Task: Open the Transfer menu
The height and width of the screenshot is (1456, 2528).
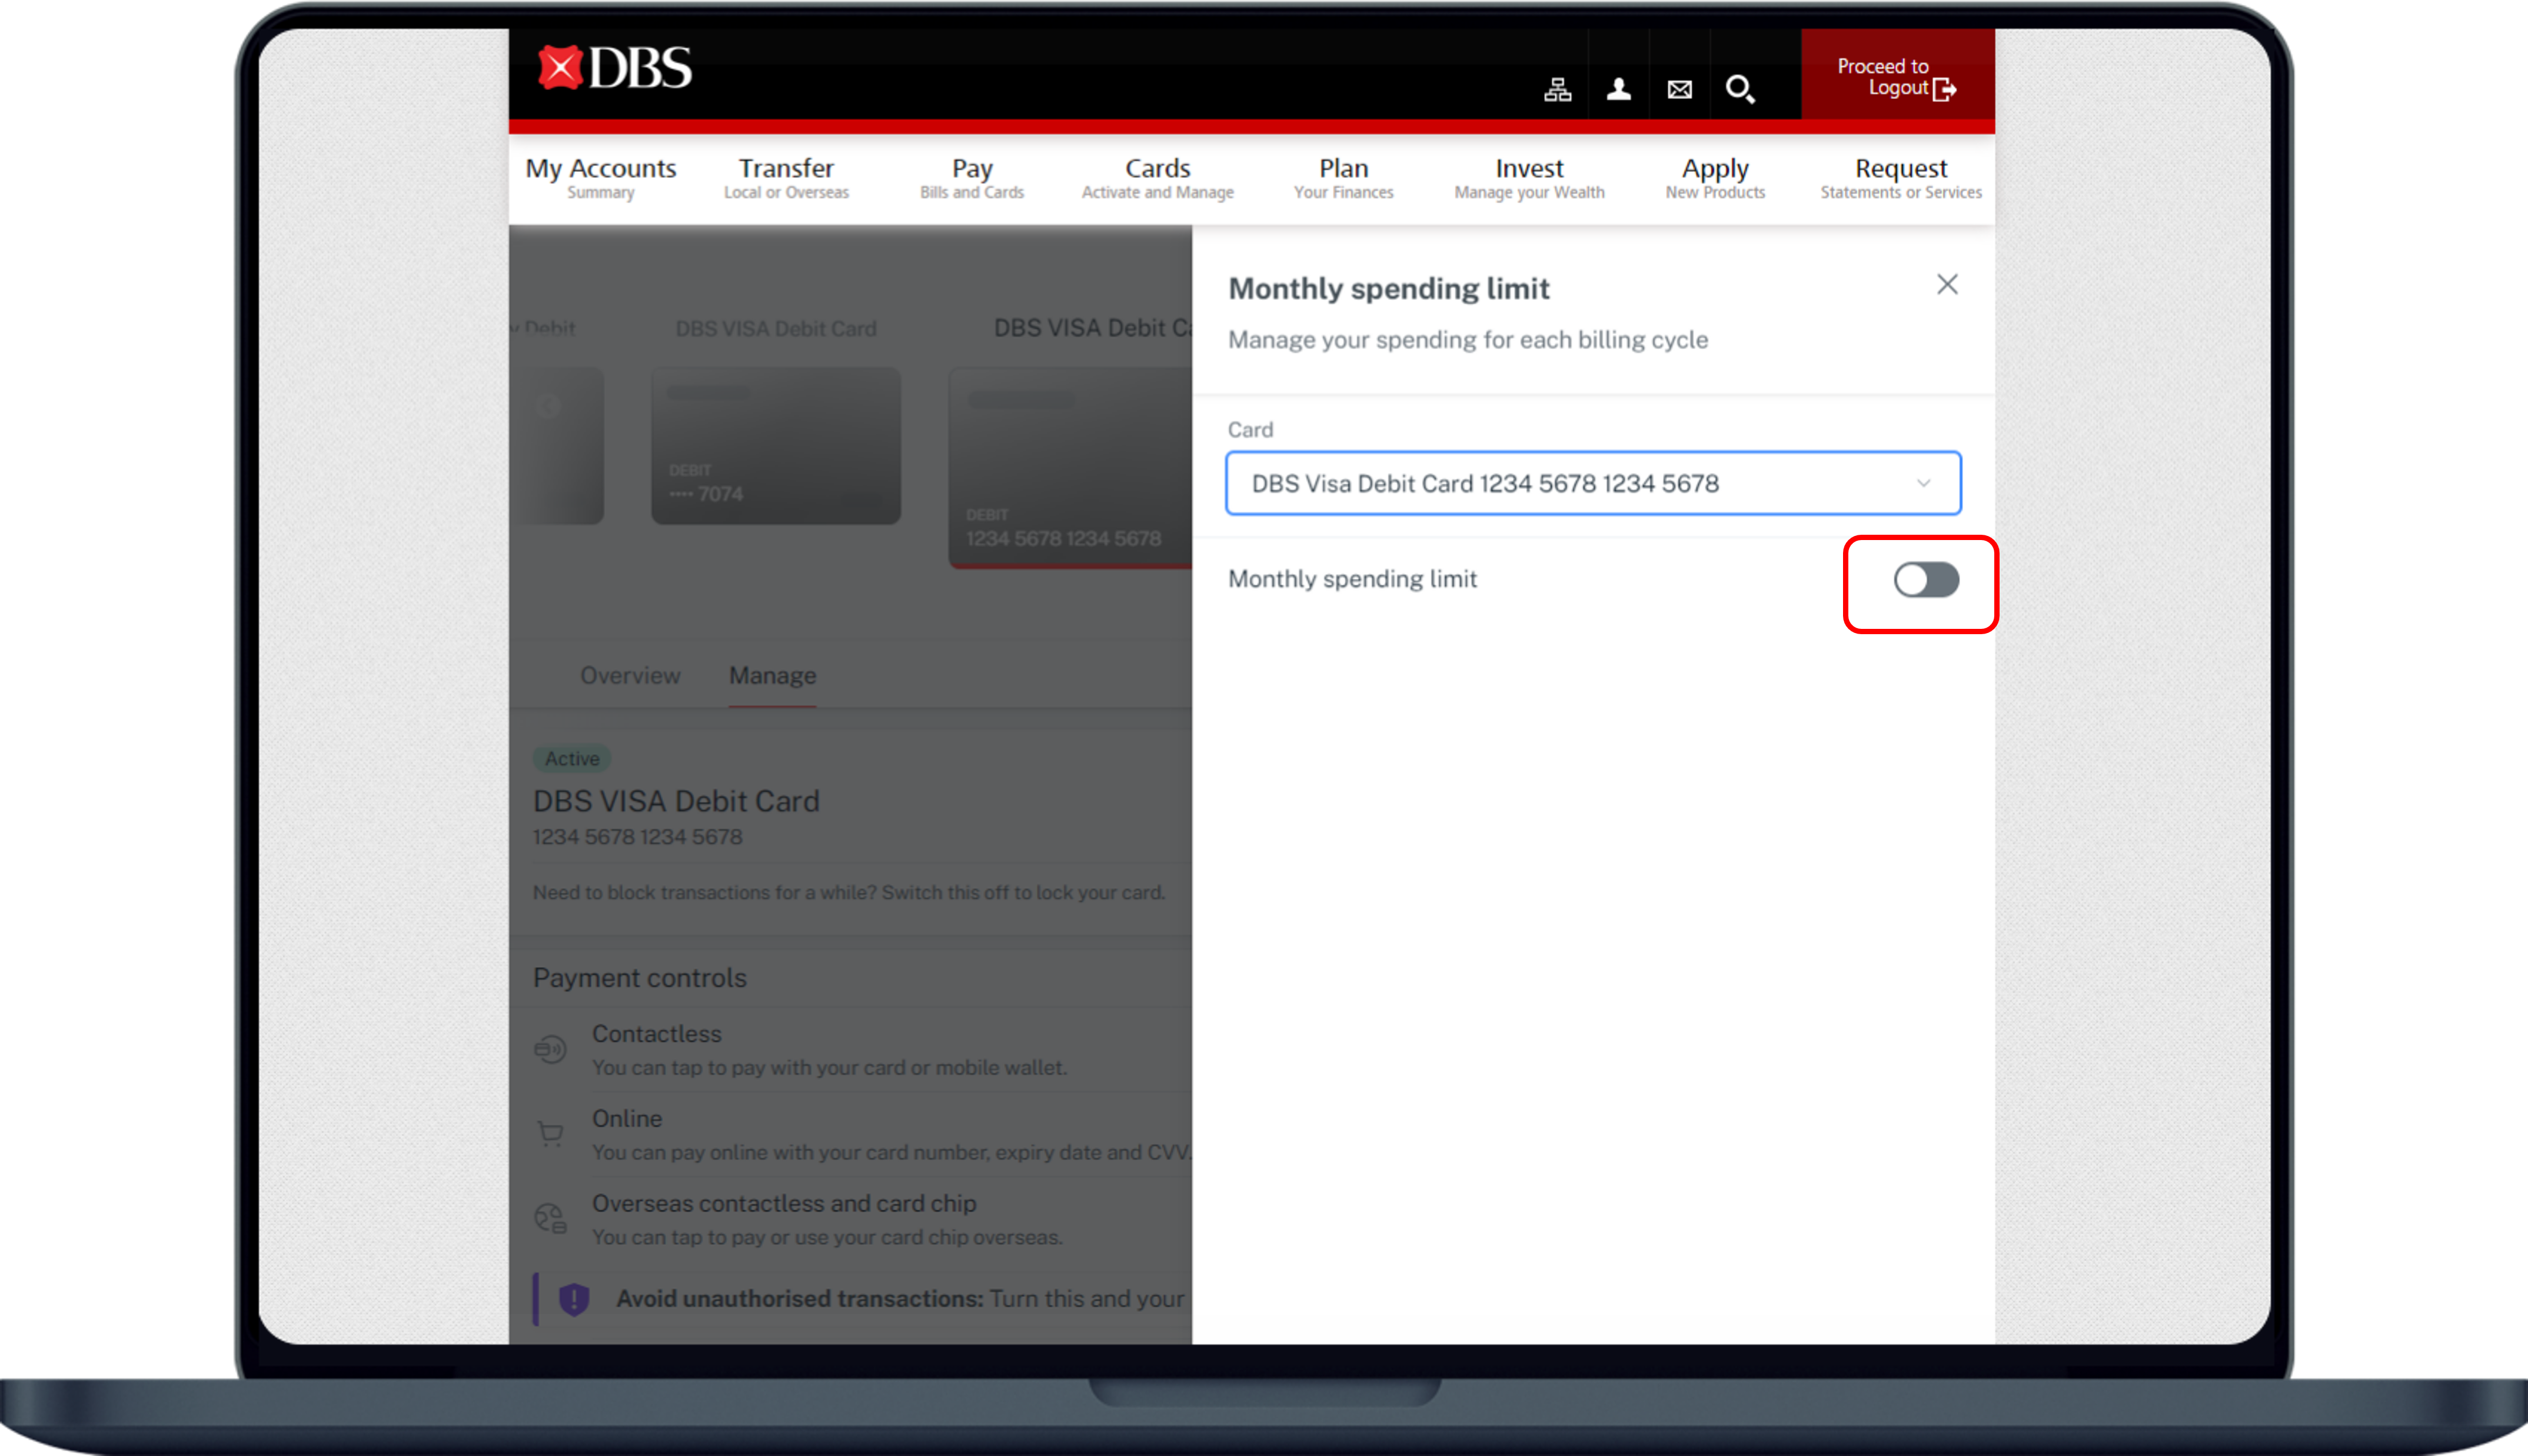Action: [786, 178]
